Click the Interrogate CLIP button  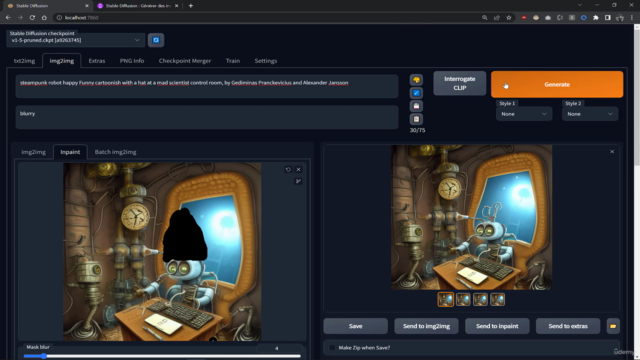(x=460, y=83)
